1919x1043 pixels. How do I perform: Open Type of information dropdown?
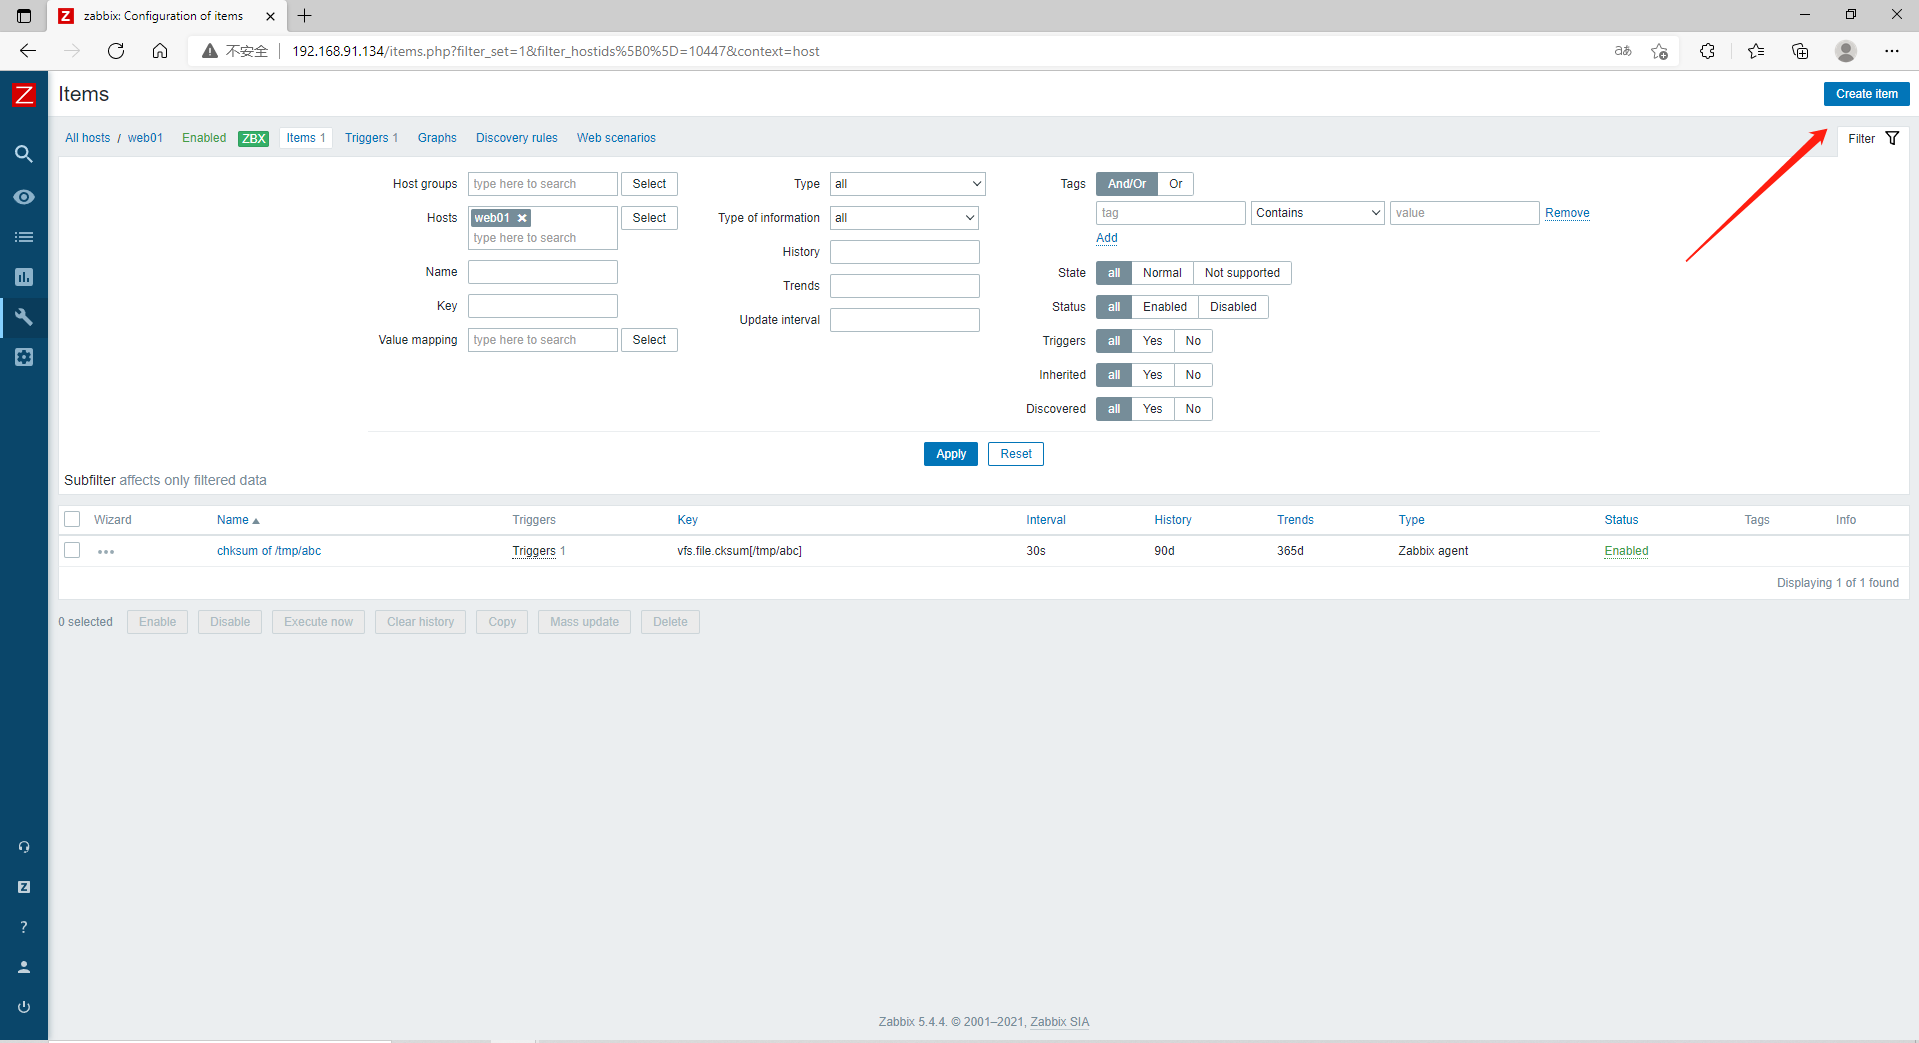pos(904,218)
